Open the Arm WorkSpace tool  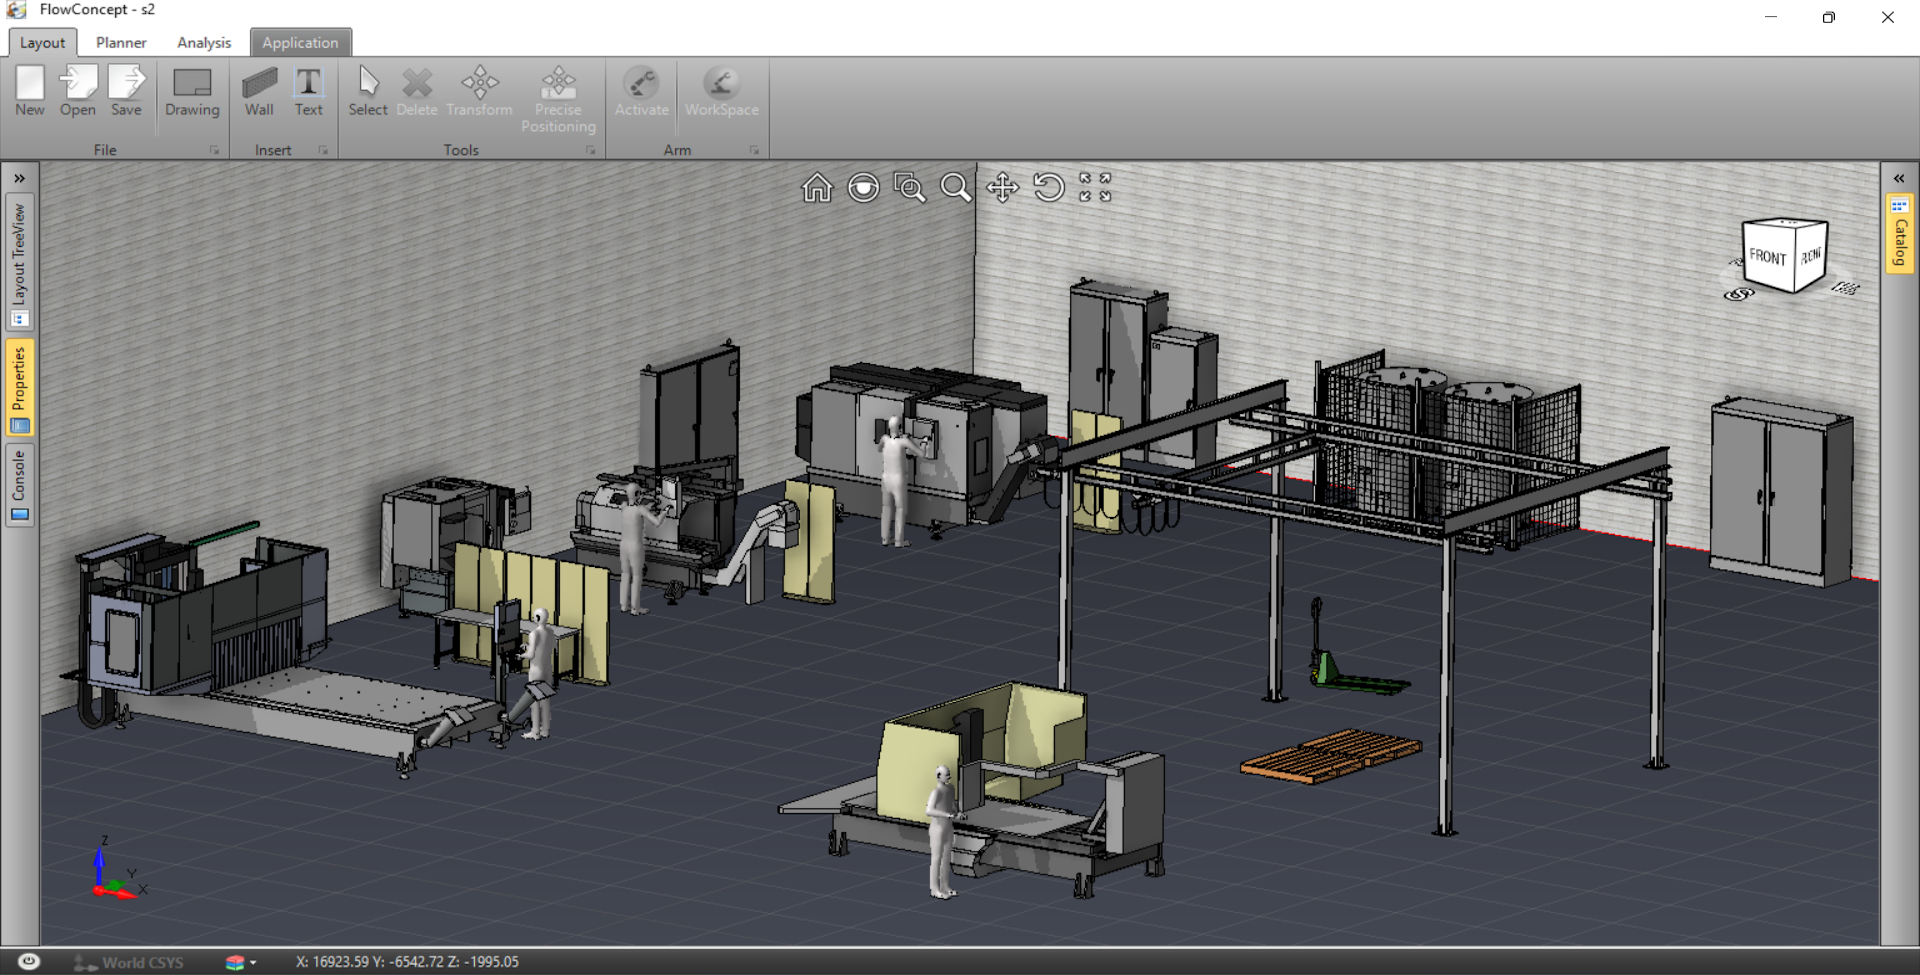722,92
